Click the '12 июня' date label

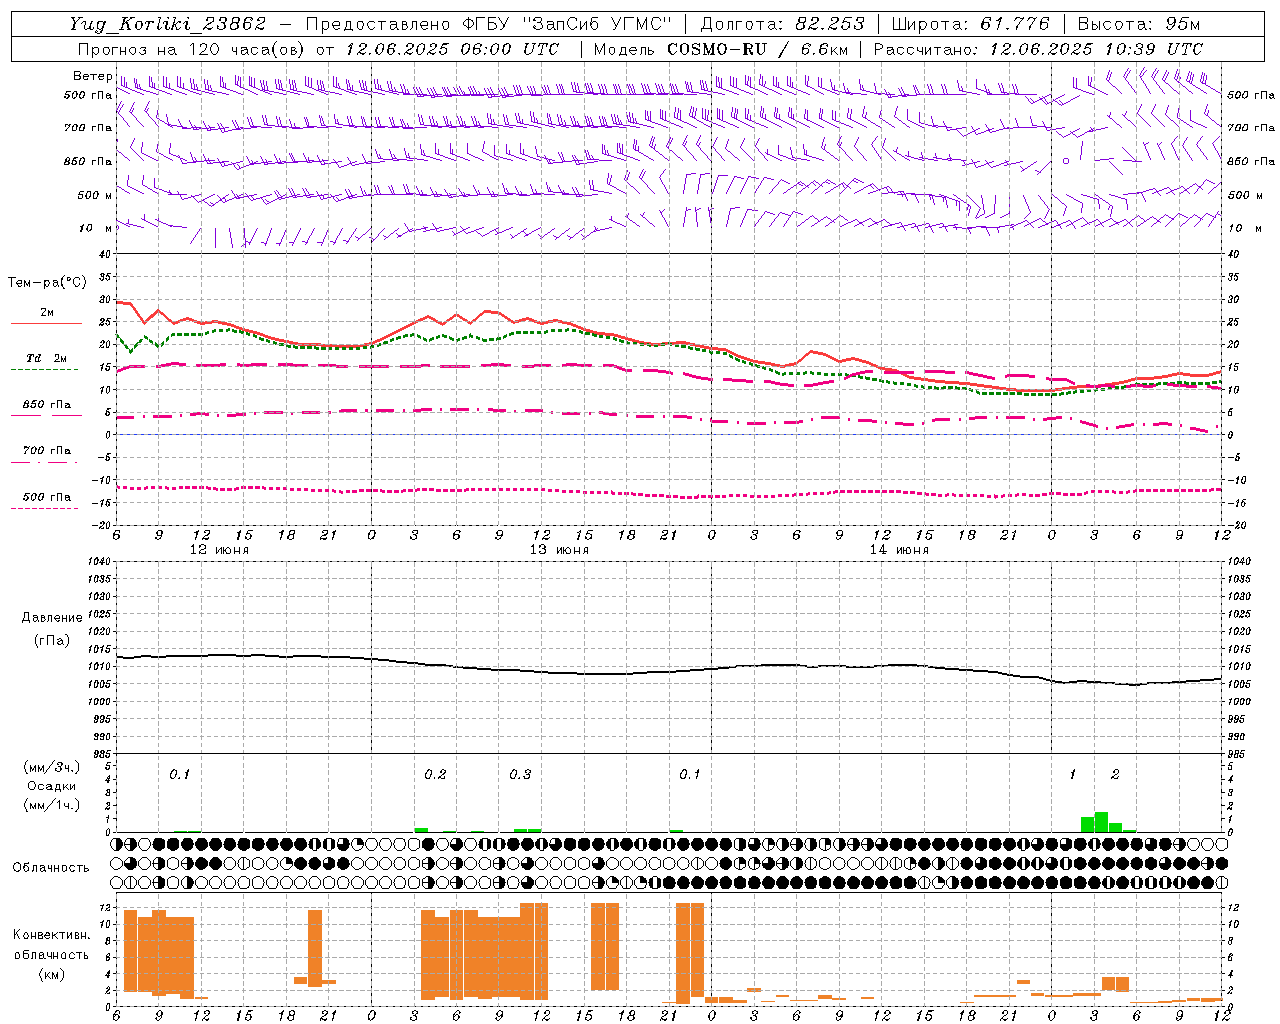pyautogui.click(x=219, y=550)
